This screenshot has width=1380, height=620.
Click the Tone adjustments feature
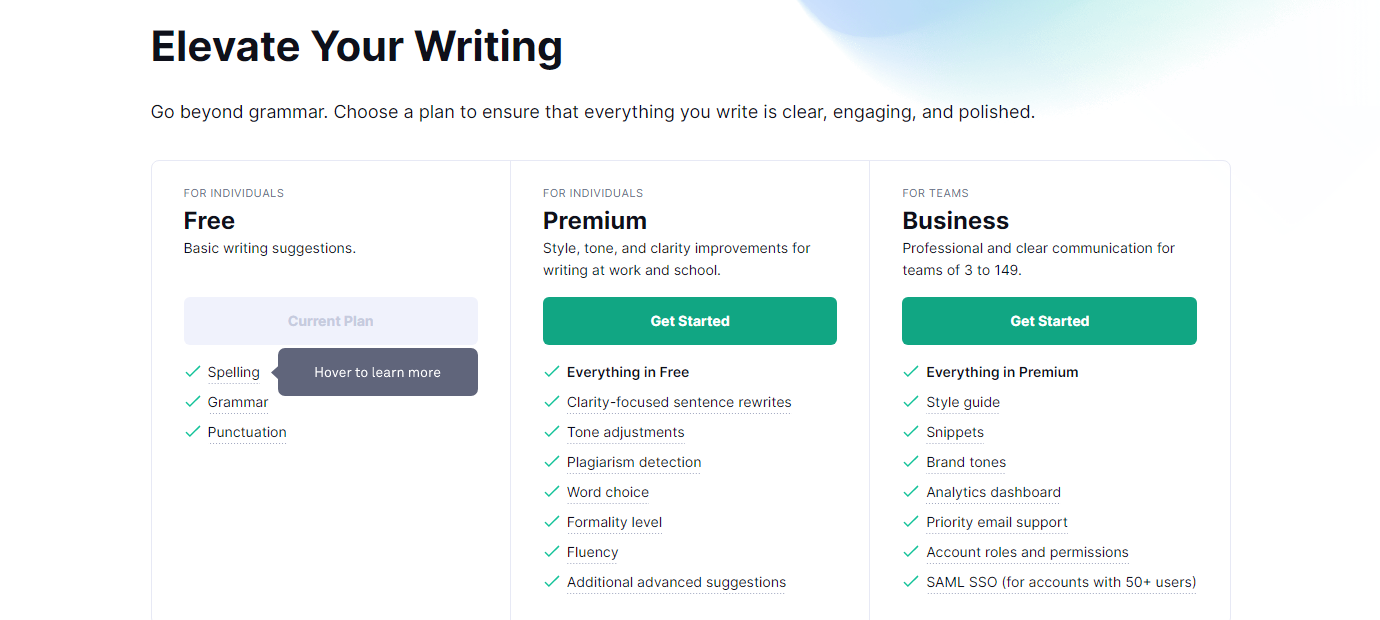pos(626,432)
